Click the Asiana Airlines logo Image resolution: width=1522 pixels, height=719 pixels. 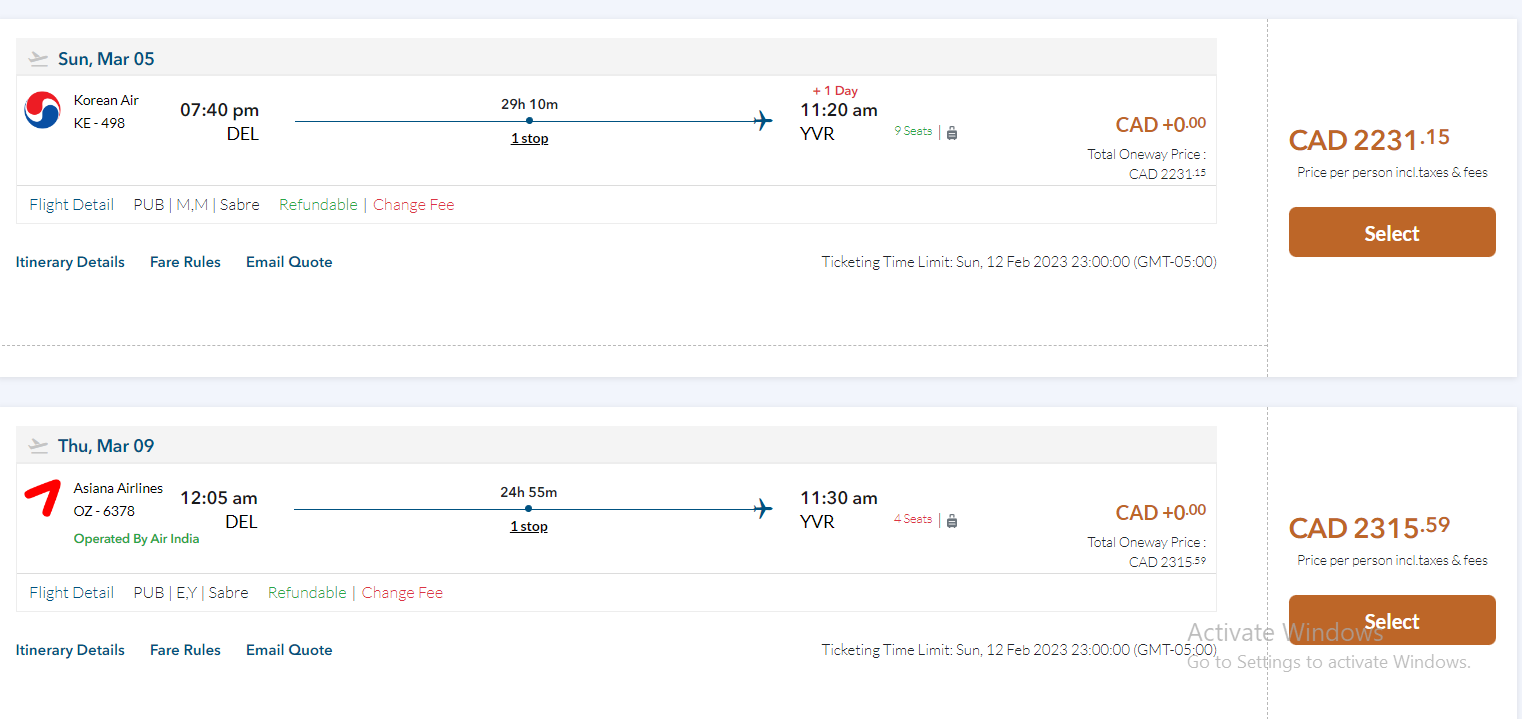(x=42, y=498)
